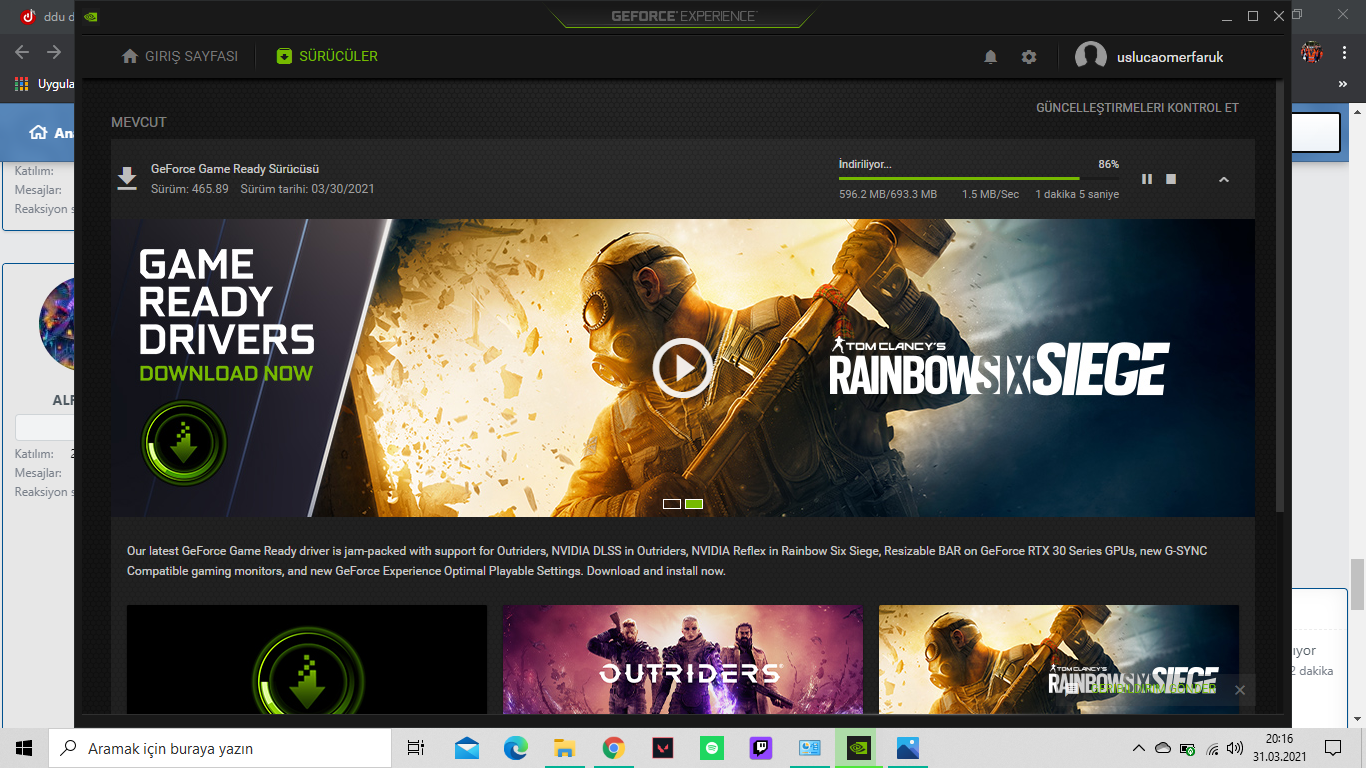Image resolution: width=1366 pixels, height=768 pixels.
Task: Open the Windows Start menu
Action: (24, 748)
